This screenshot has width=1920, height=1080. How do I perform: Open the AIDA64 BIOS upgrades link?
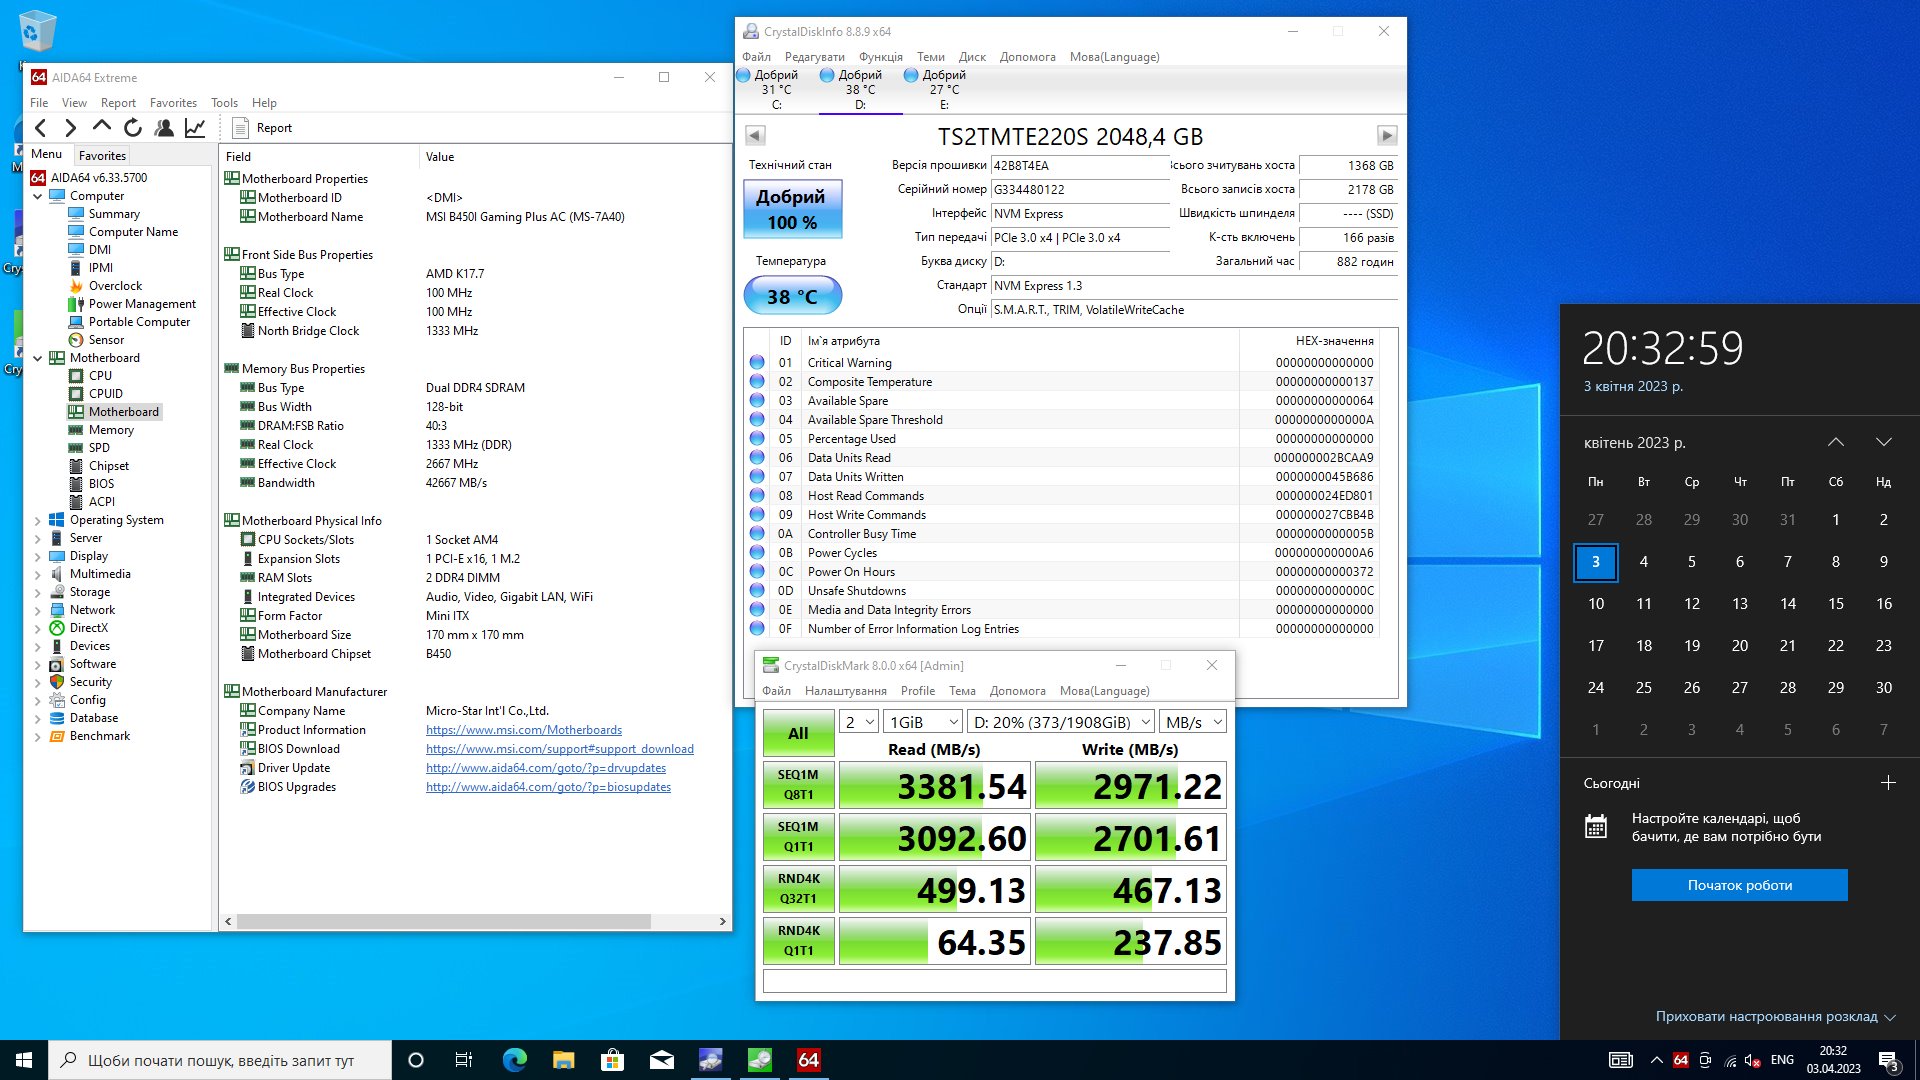(x=548, y=787)
